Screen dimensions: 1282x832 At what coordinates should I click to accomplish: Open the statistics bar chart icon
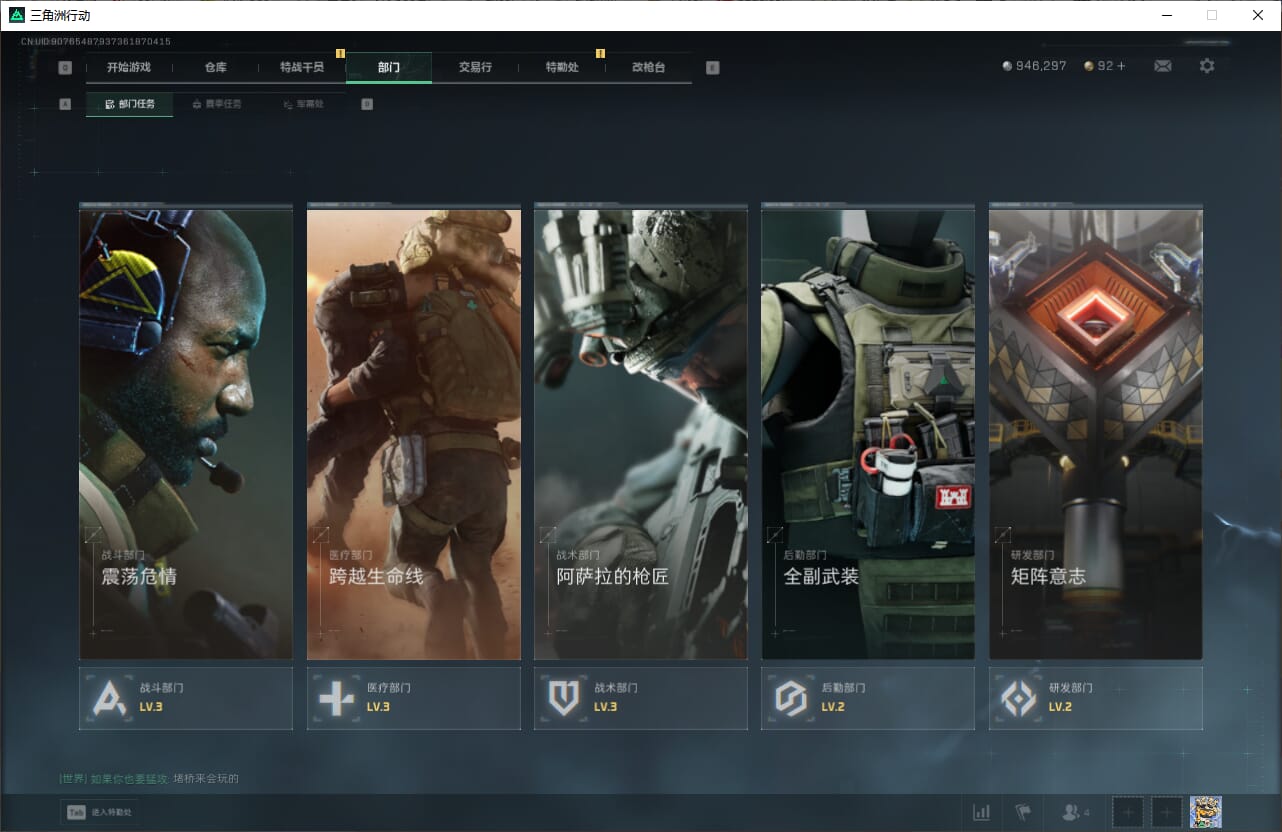(x=982, y=812)
